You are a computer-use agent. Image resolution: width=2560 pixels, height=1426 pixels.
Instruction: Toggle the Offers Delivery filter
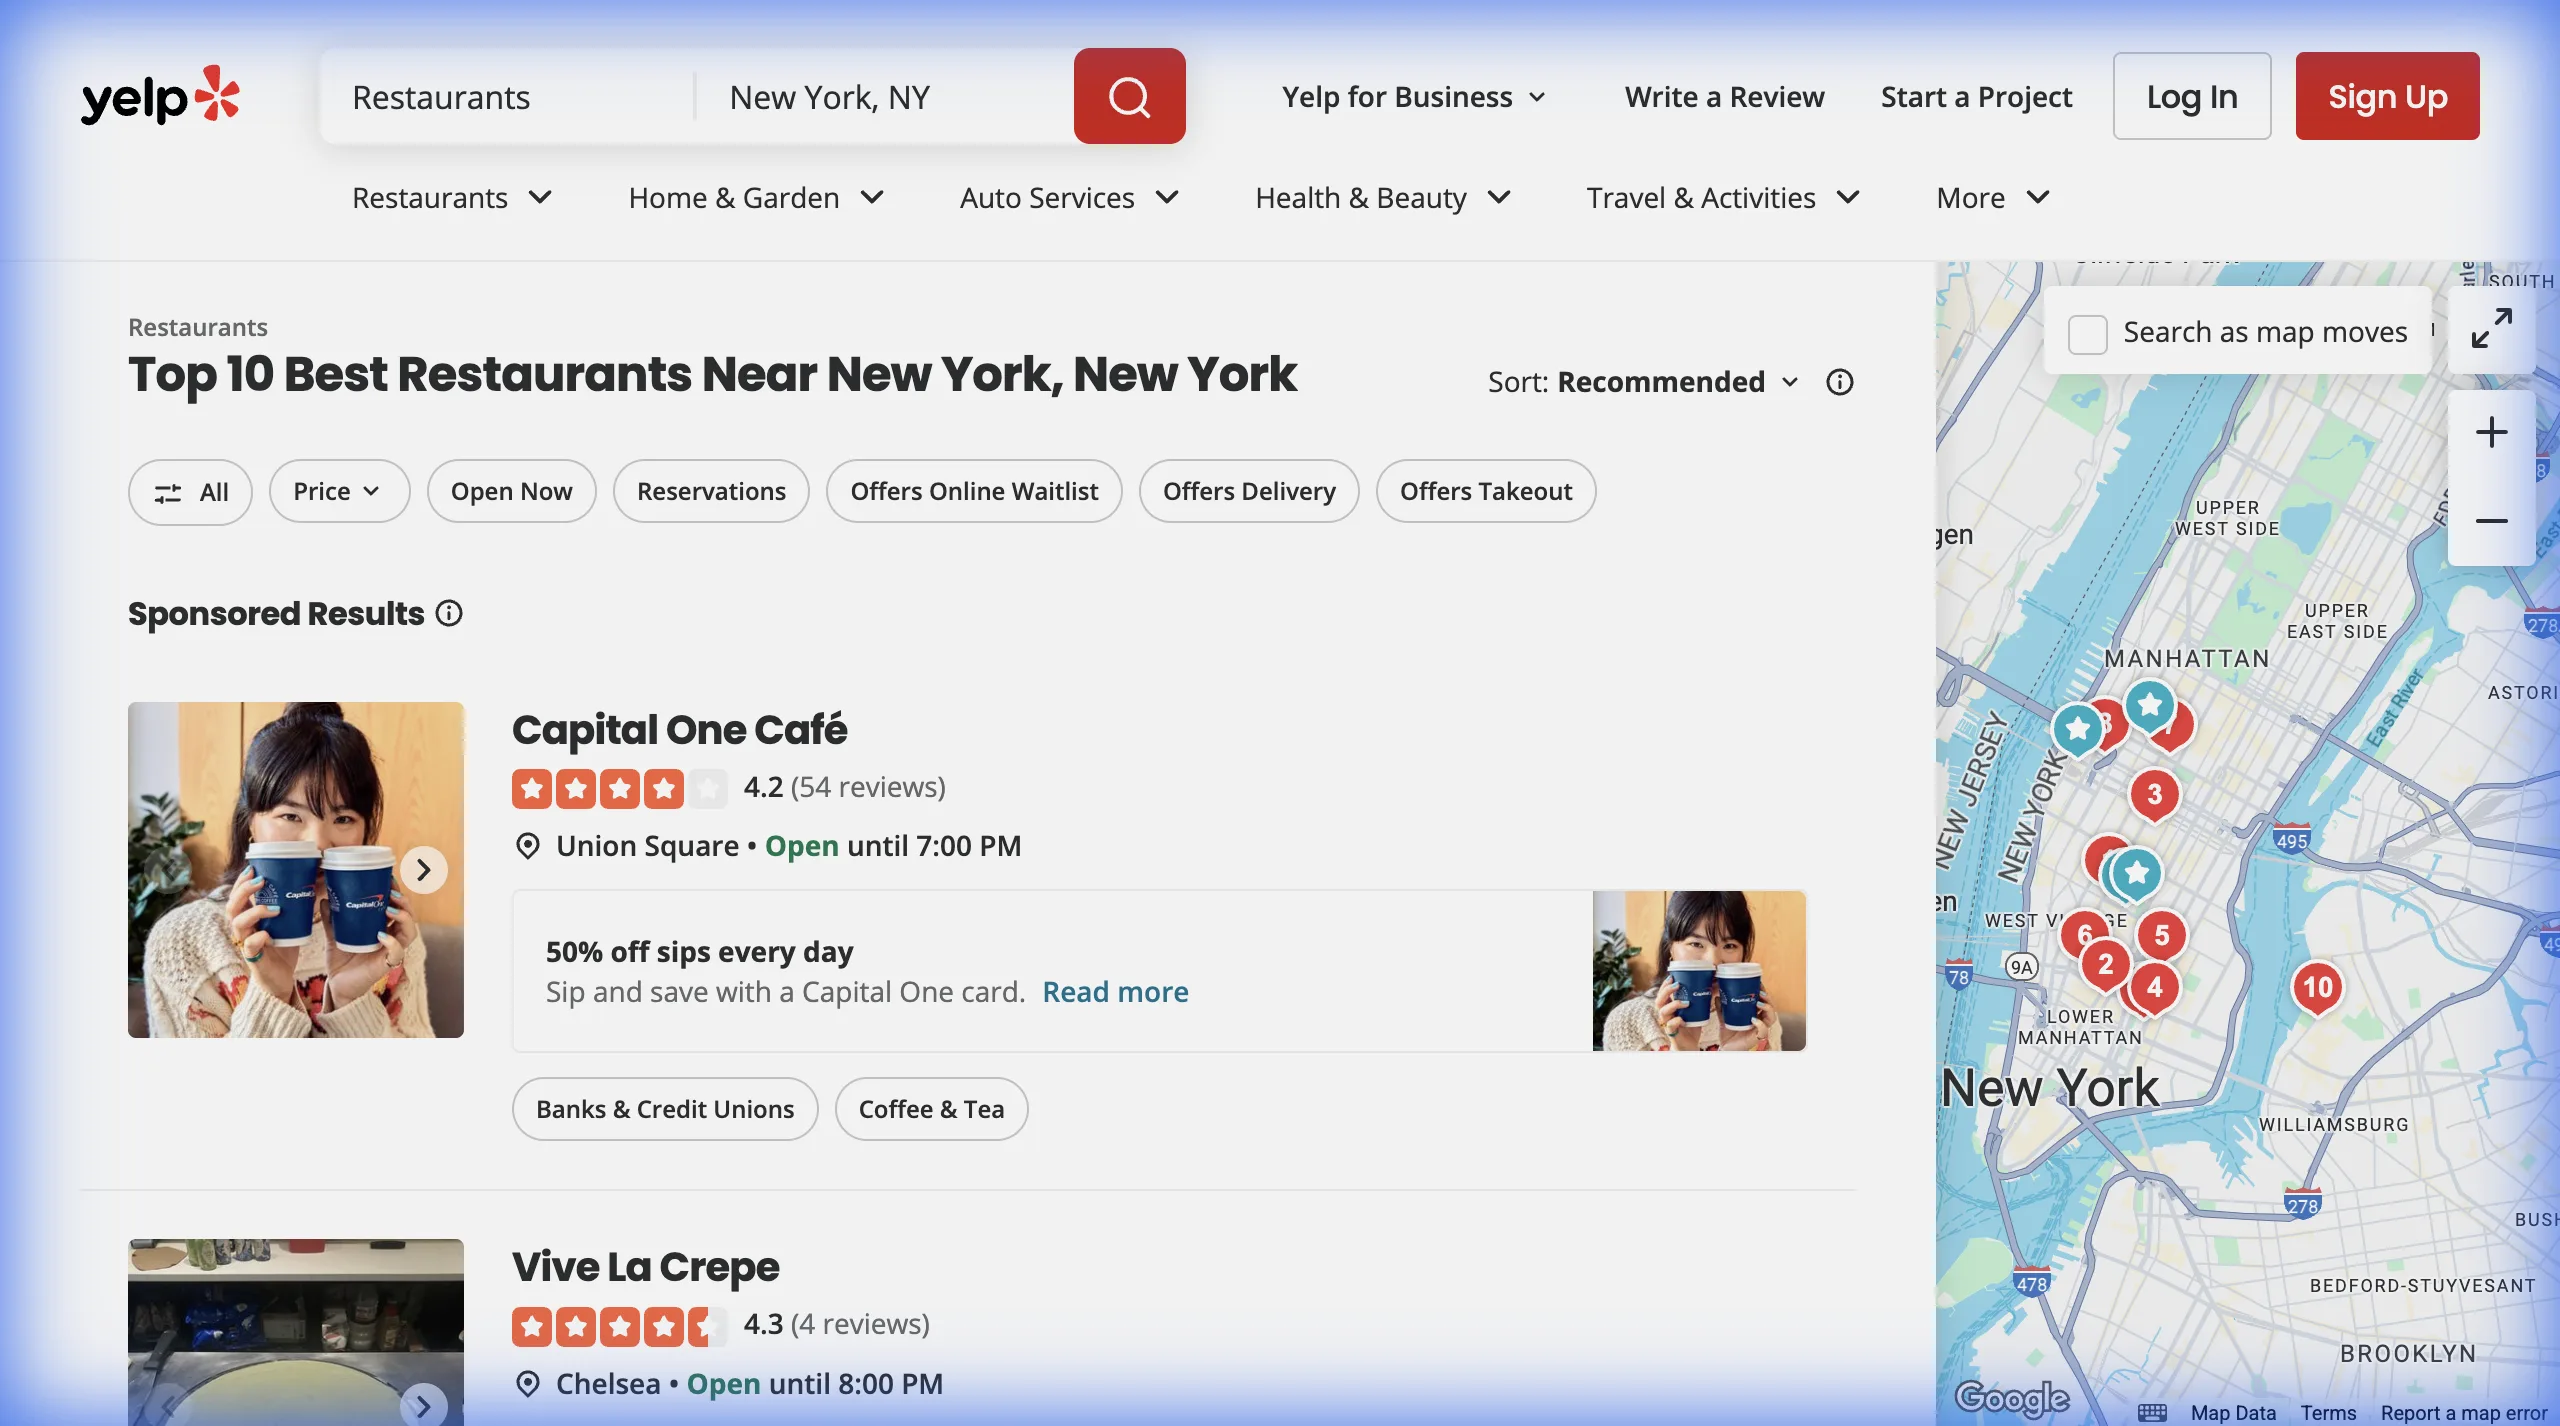click(x=1248, y=491)
